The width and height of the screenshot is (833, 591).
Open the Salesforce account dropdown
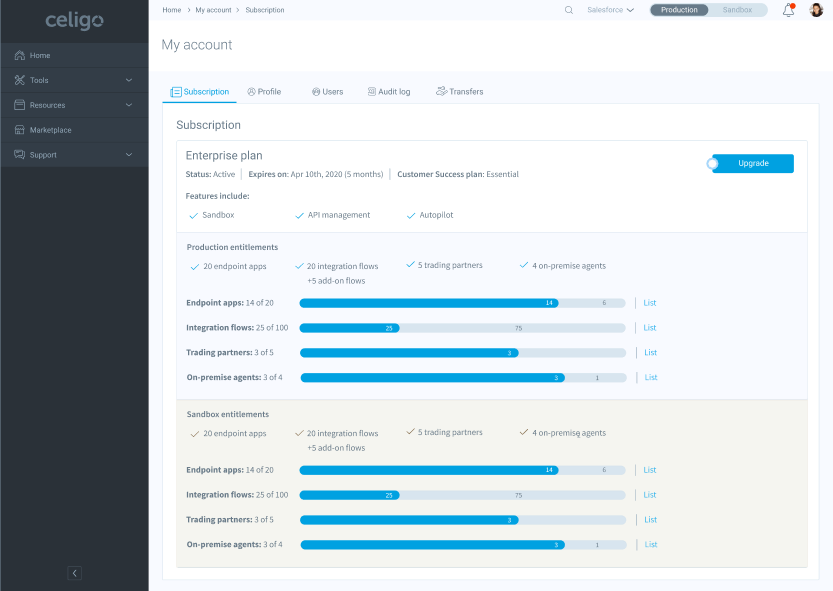[x=610, y=10]
